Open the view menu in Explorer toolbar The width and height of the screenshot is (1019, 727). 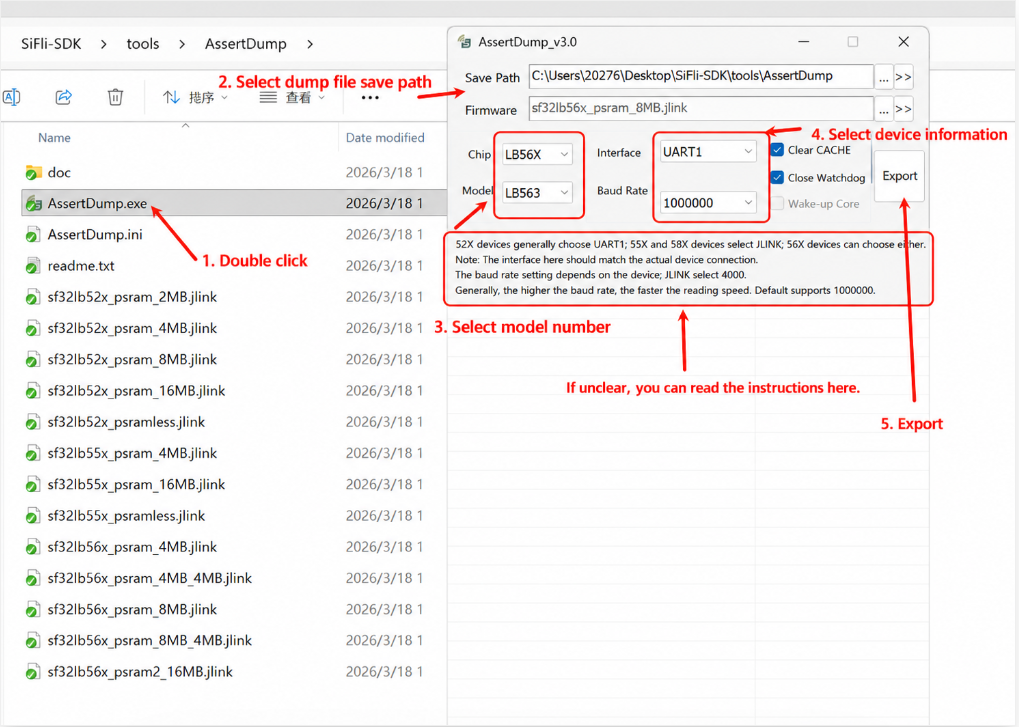[292, 97]
